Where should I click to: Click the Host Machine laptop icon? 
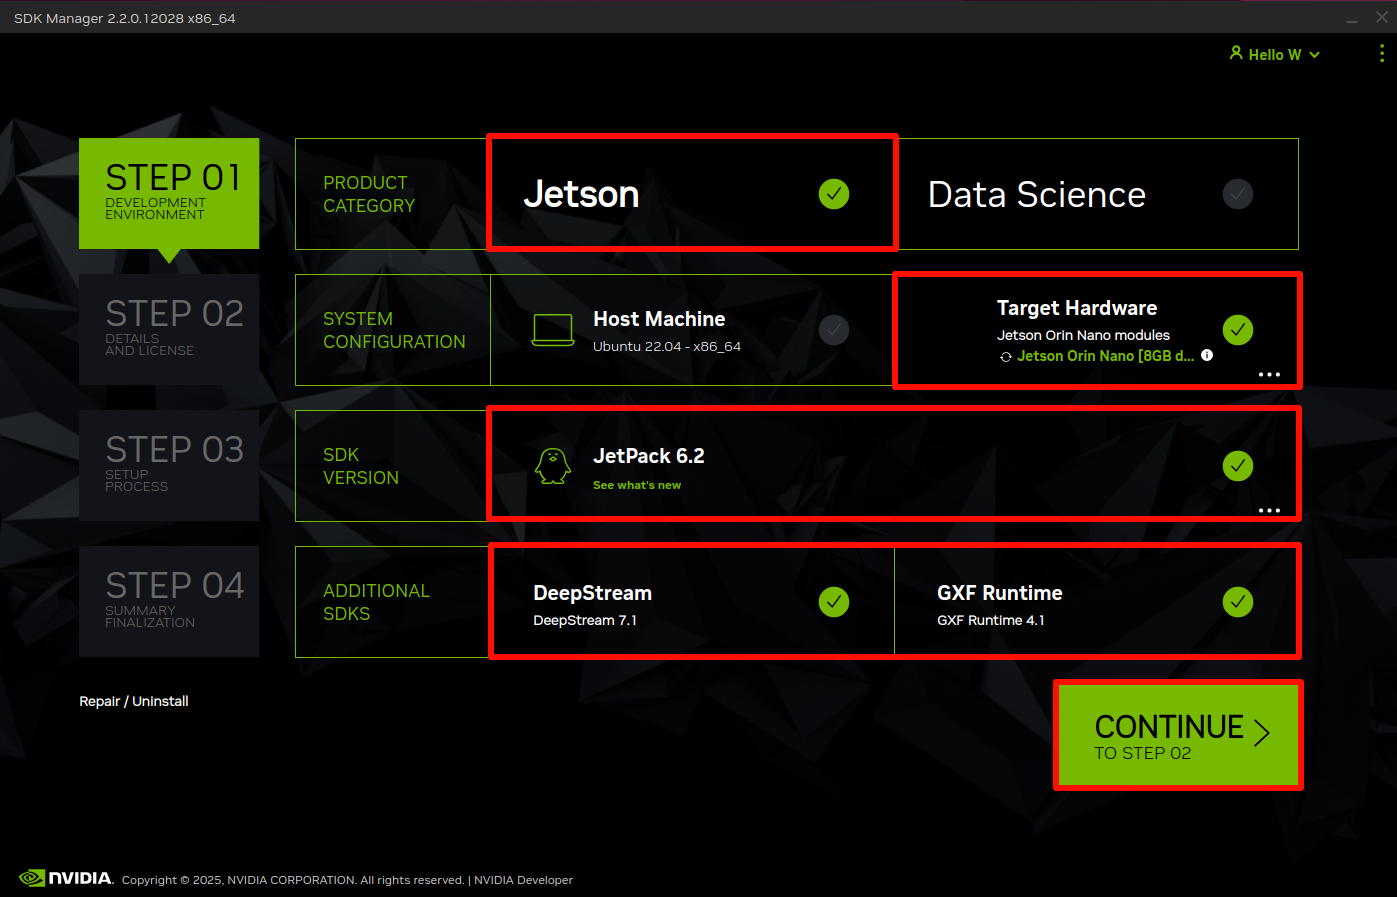click(x=553, y=330)
